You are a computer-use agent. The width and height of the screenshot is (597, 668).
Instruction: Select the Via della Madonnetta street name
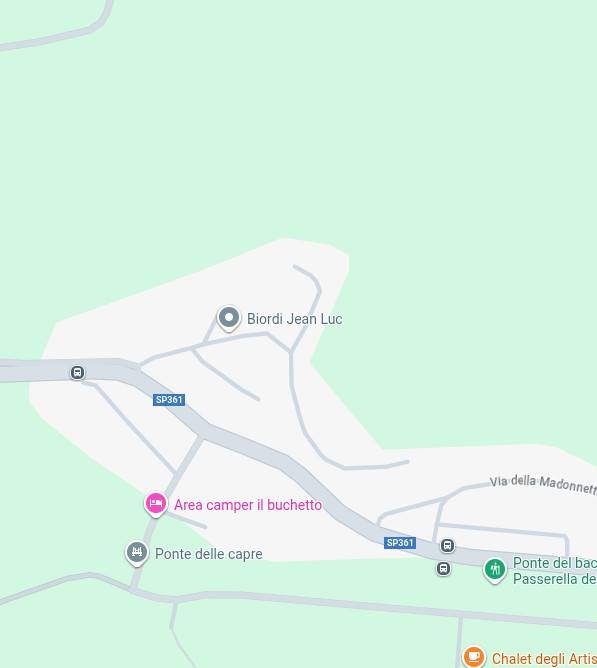click(543, 484)
